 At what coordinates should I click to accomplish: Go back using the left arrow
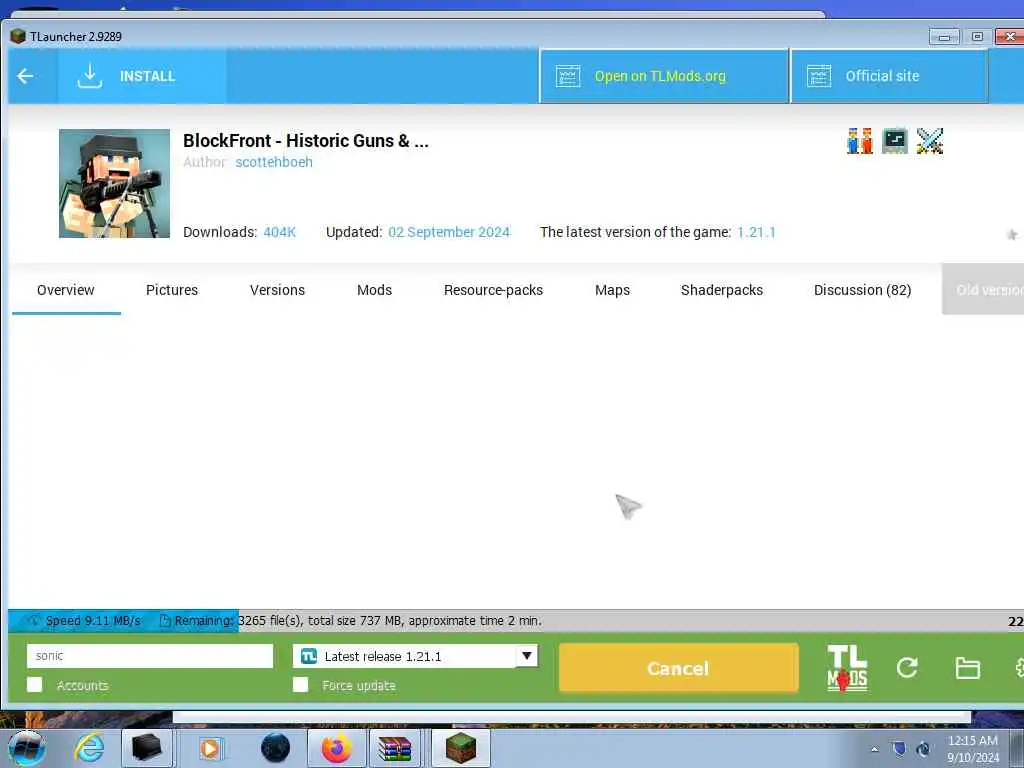(25, 76)
